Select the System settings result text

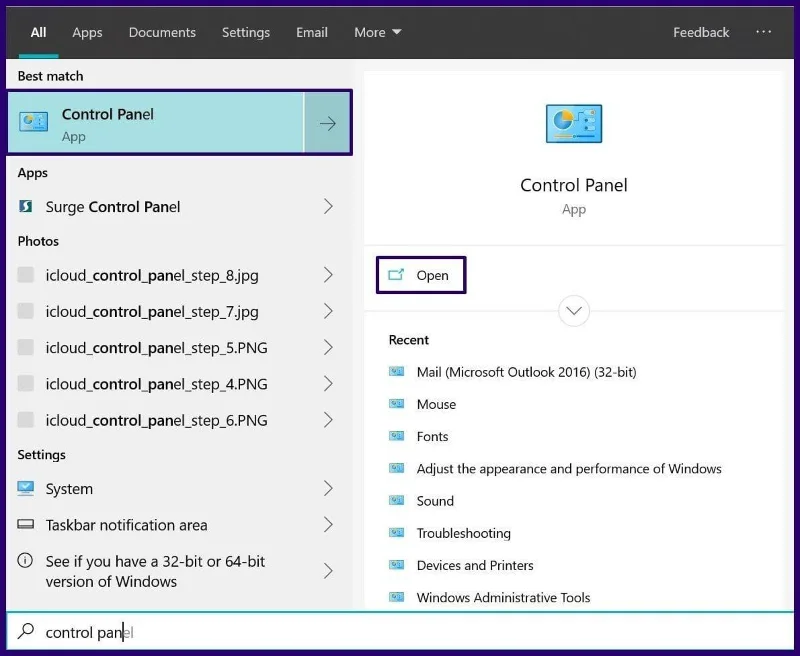tap(69, 489)
